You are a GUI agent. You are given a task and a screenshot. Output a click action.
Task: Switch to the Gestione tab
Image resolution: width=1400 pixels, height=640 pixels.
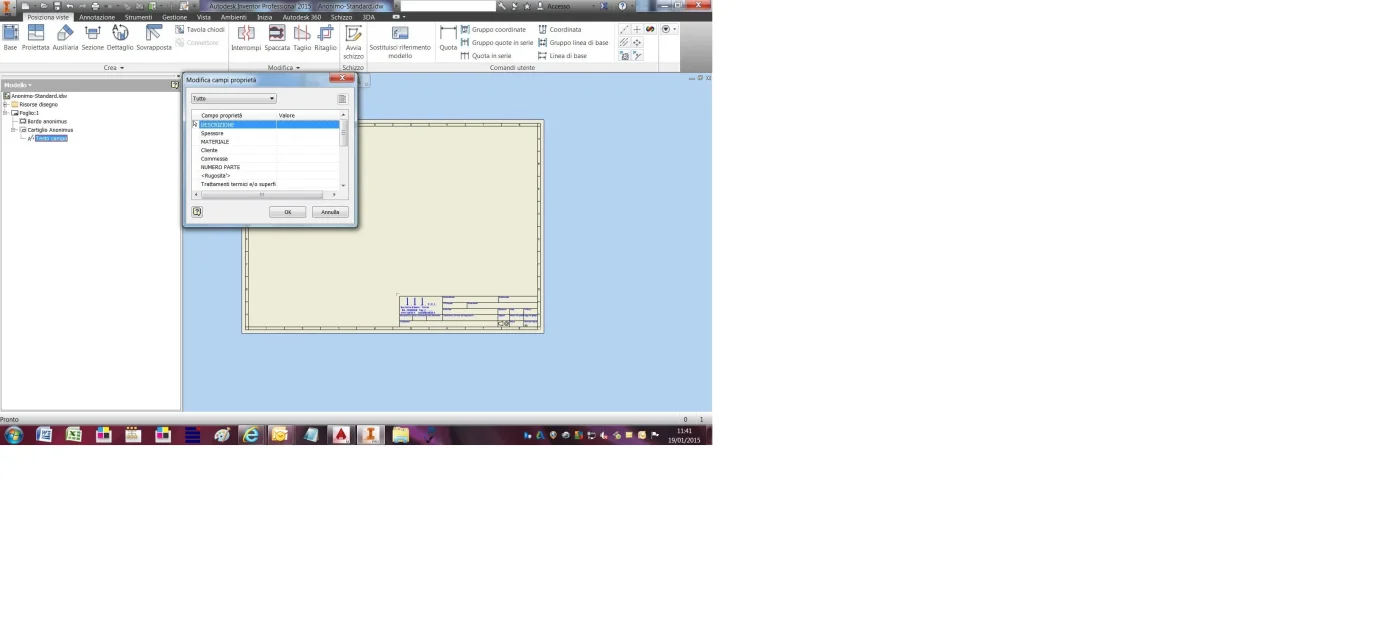174,17
